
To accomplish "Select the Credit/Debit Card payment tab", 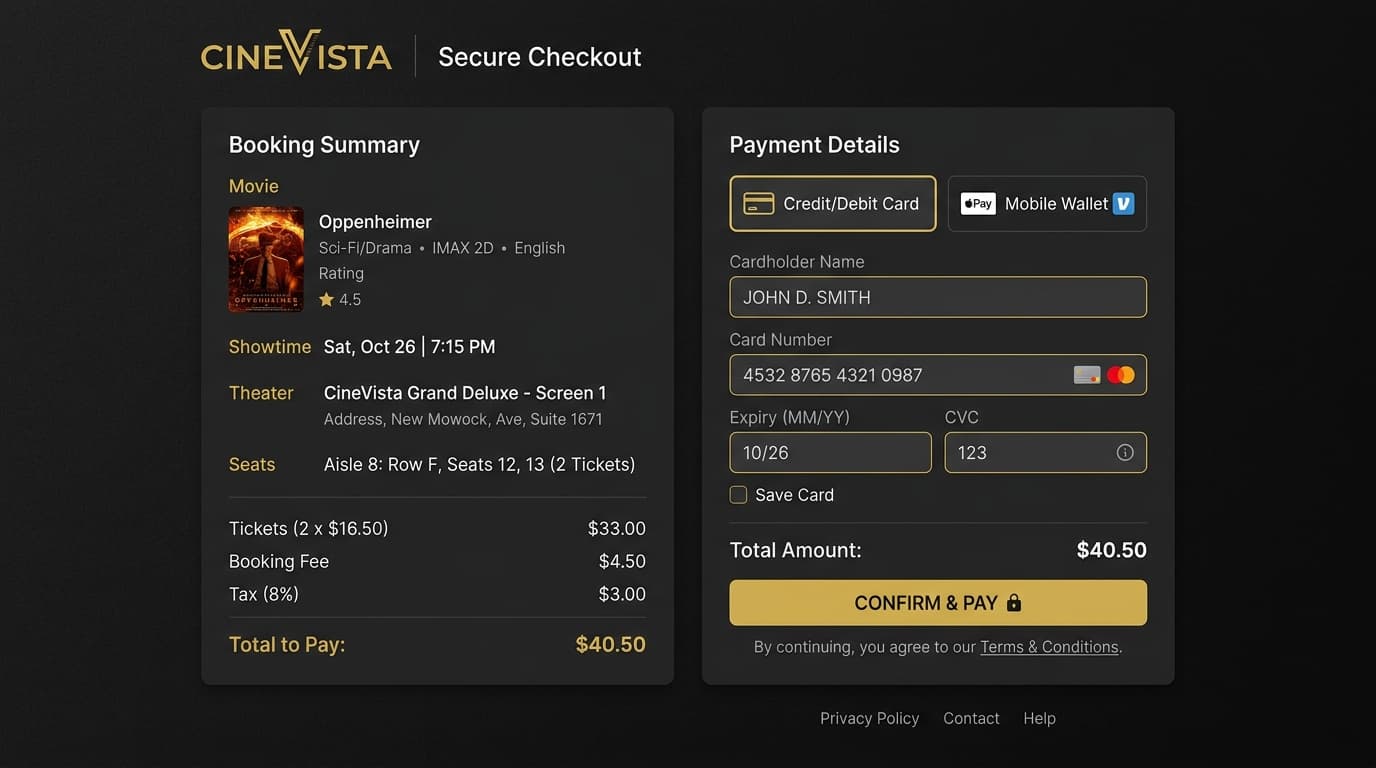I will pyautogui.click(x=833, y=204).
